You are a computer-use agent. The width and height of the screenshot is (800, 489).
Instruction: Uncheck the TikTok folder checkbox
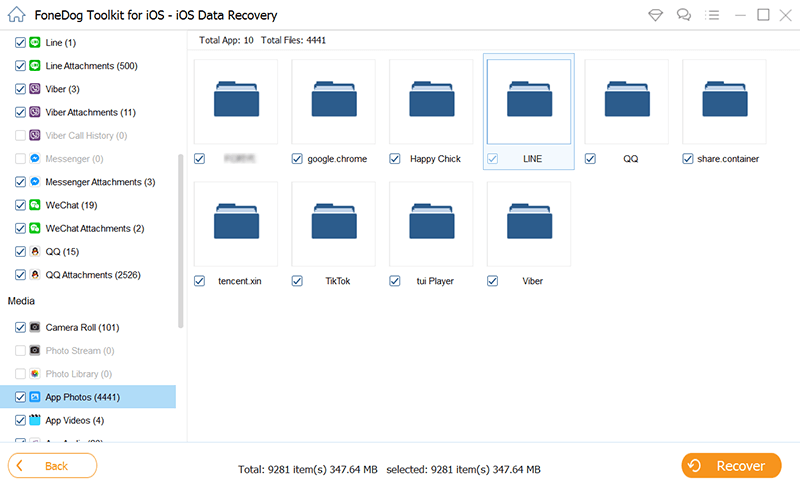click(x=297, y=281)
